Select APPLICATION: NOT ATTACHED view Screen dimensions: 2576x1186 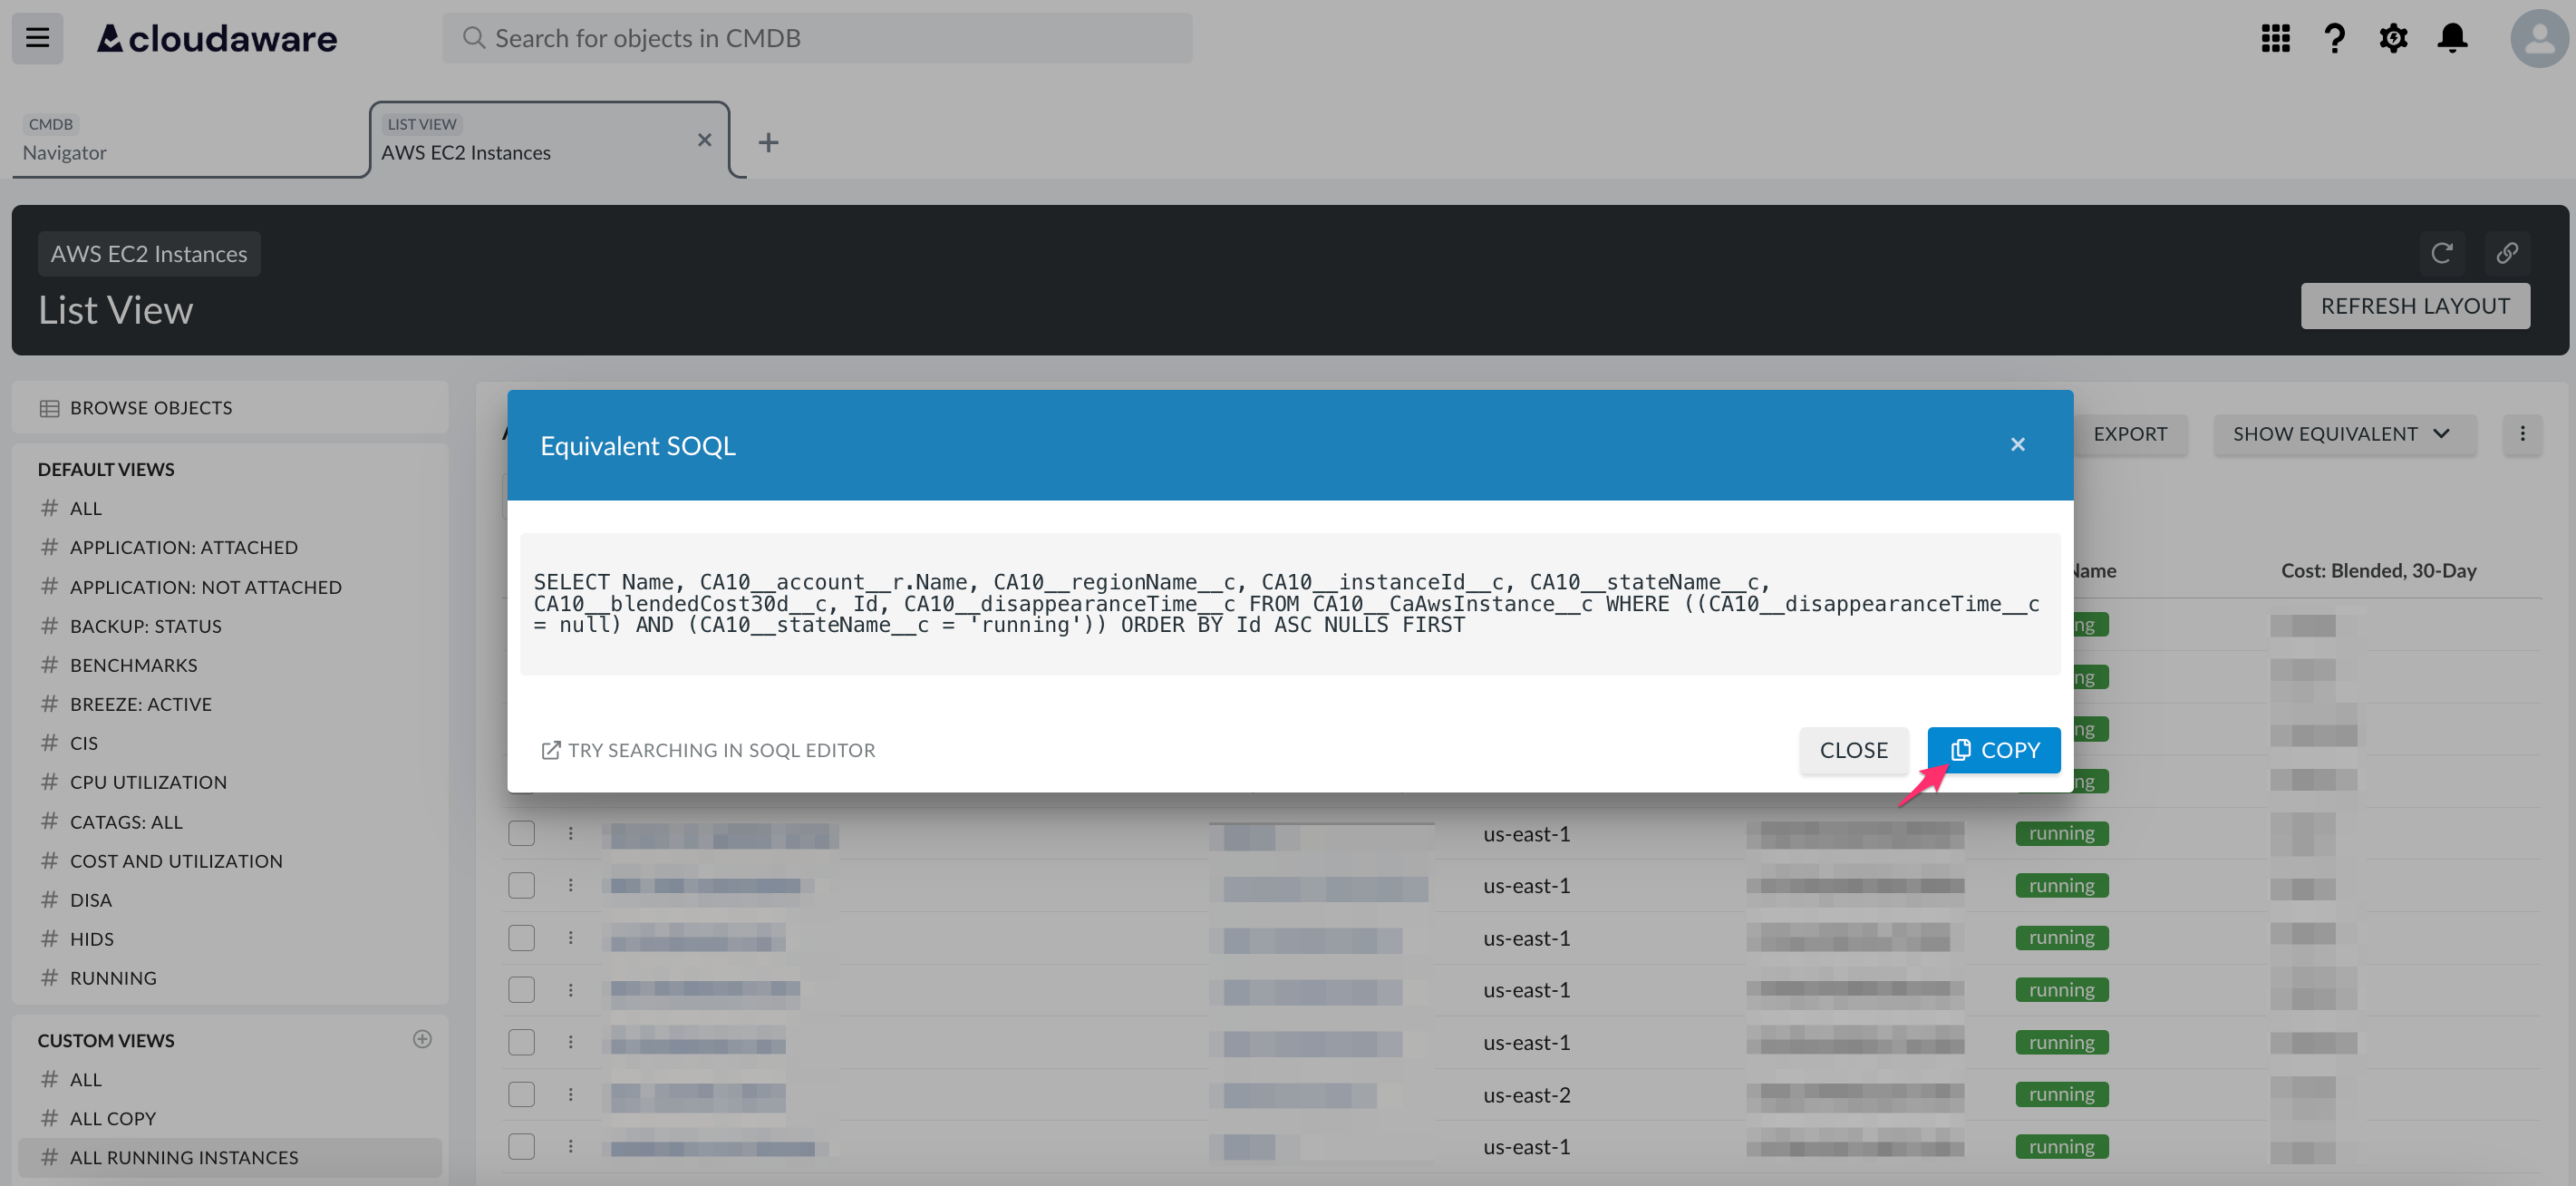(205, 587)
